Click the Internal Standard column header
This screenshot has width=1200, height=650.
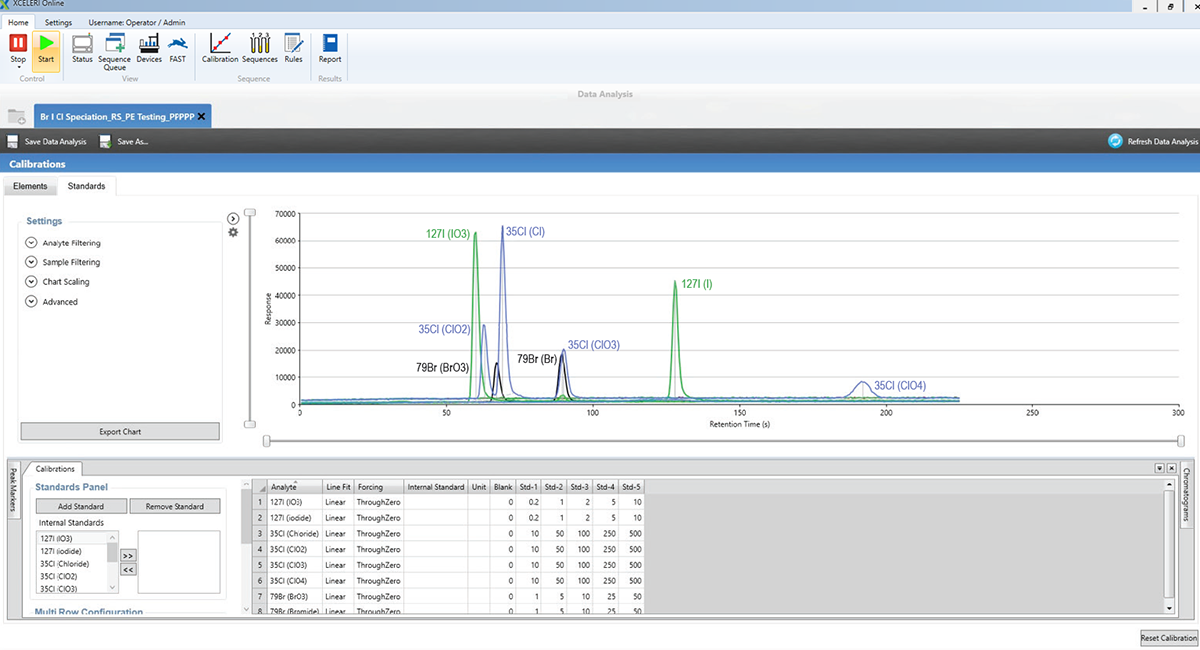point(436,487)
